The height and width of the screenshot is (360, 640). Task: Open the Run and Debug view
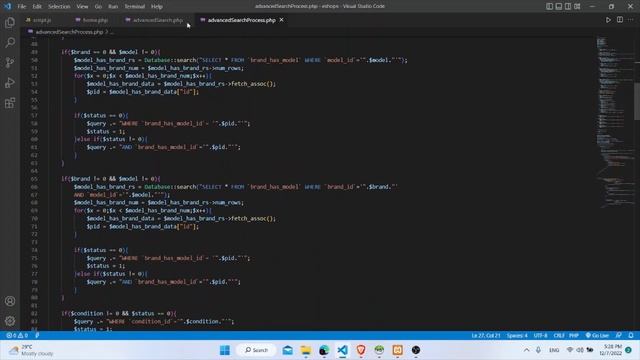(x=10, y=82)
